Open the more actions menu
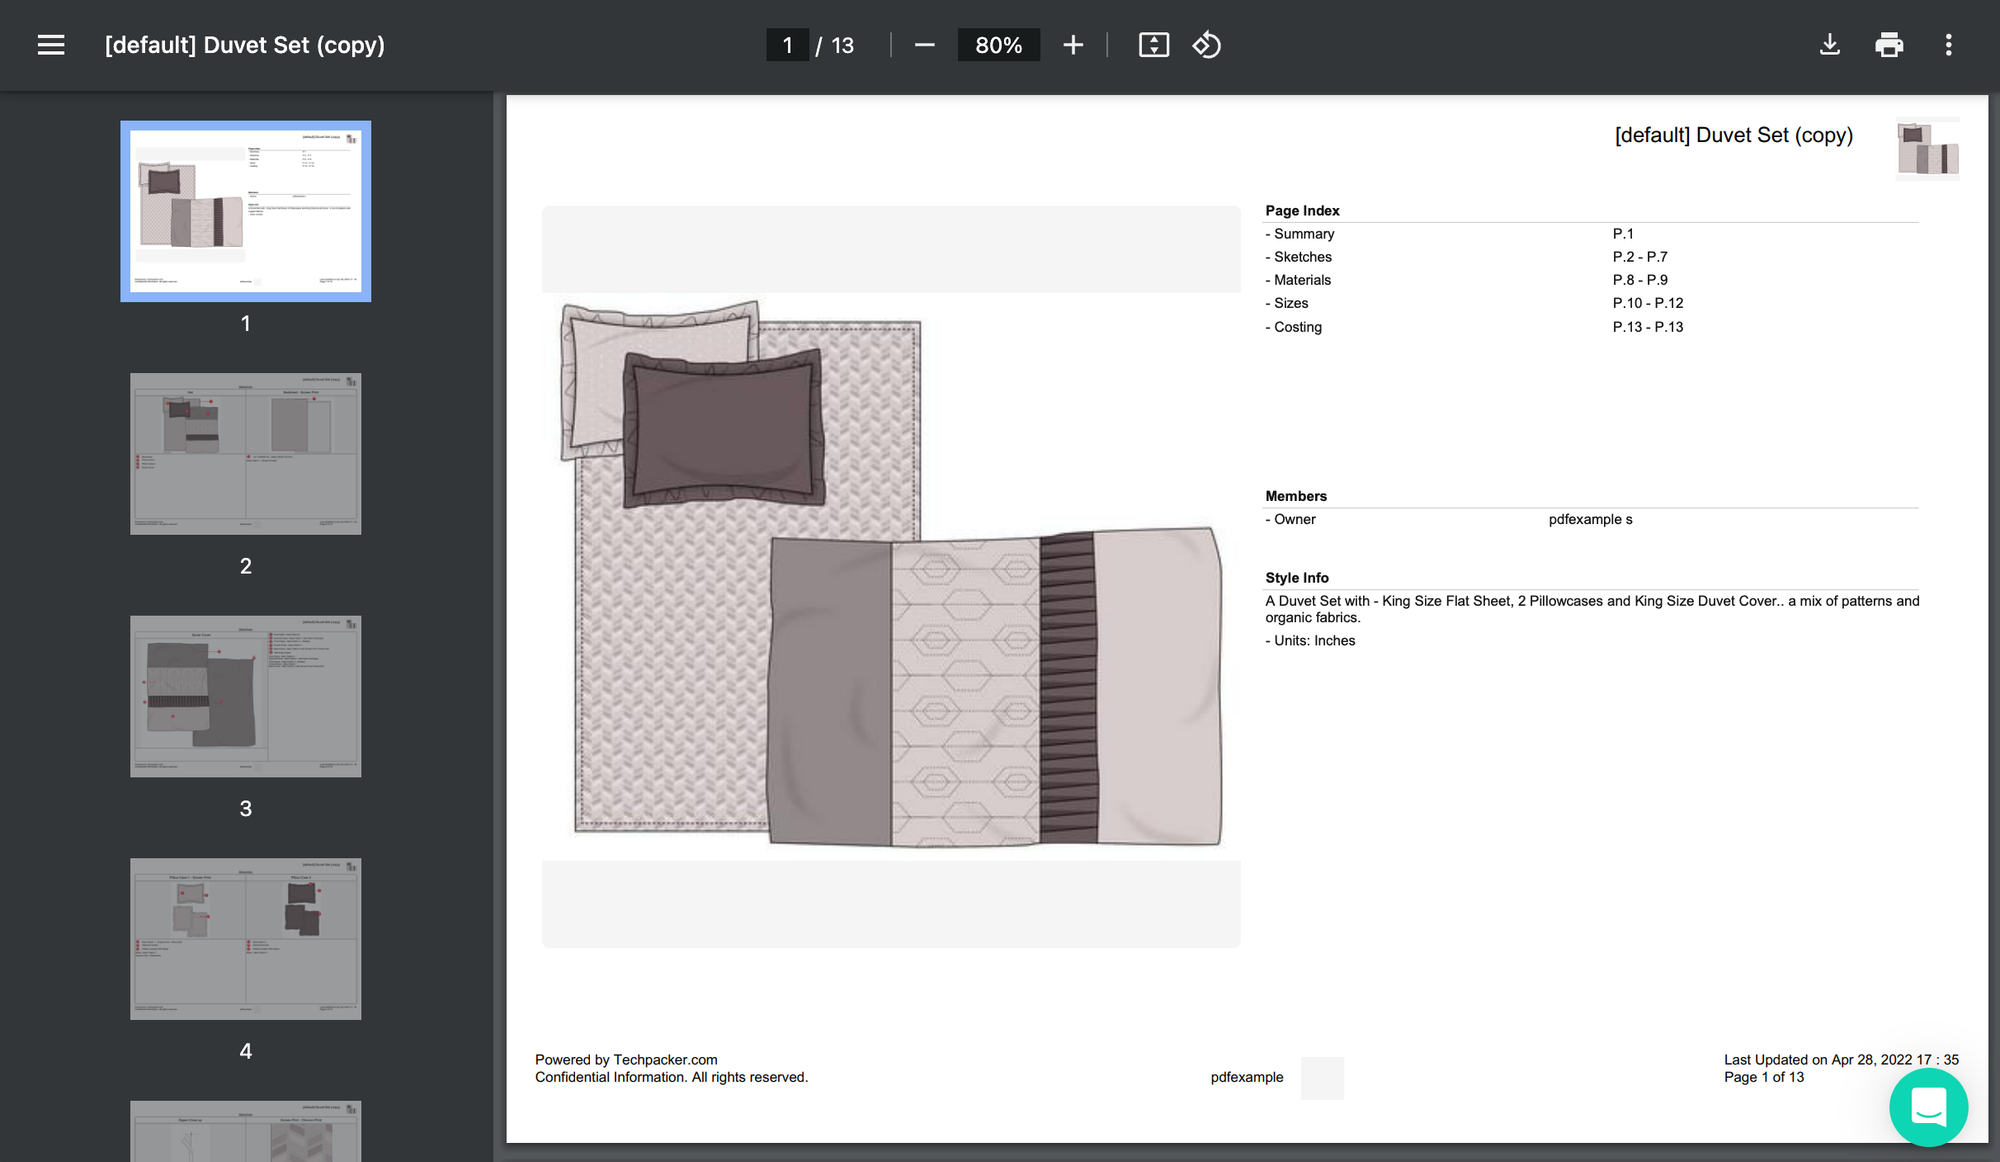The image size is (2000, 1162). pos(1948,45)
